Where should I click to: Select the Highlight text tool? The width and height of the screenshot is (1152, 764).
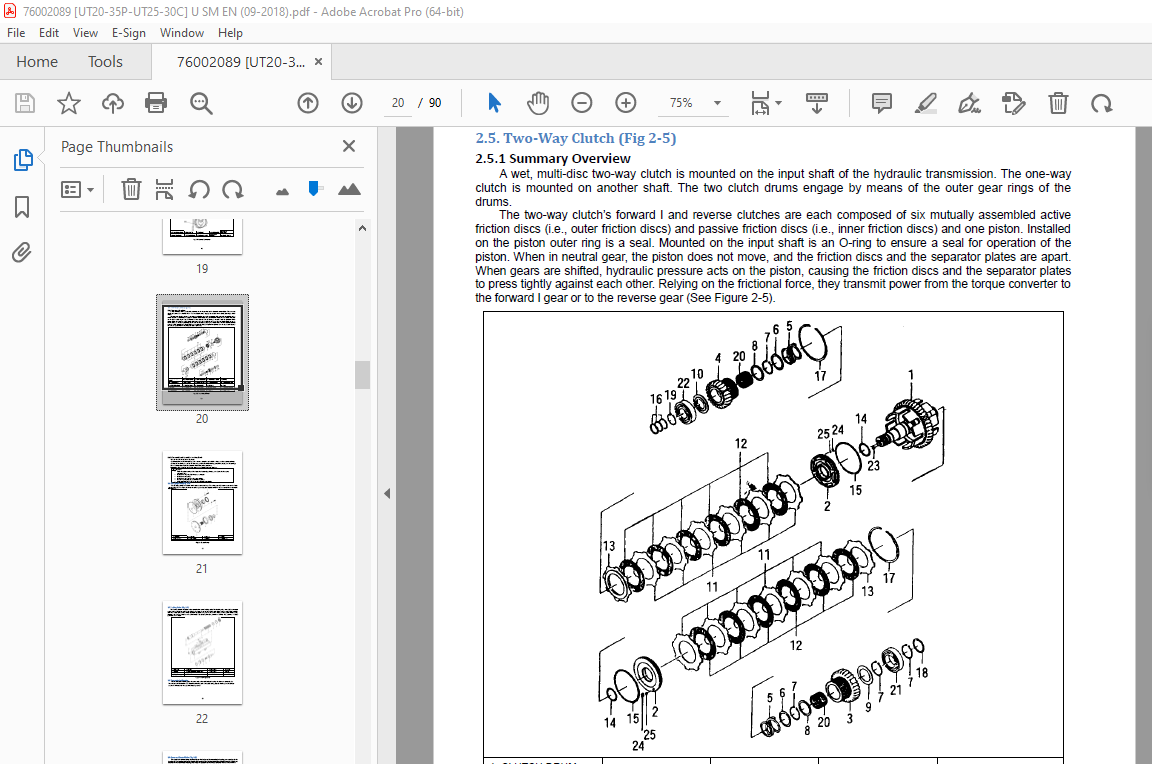click(926, 103)
